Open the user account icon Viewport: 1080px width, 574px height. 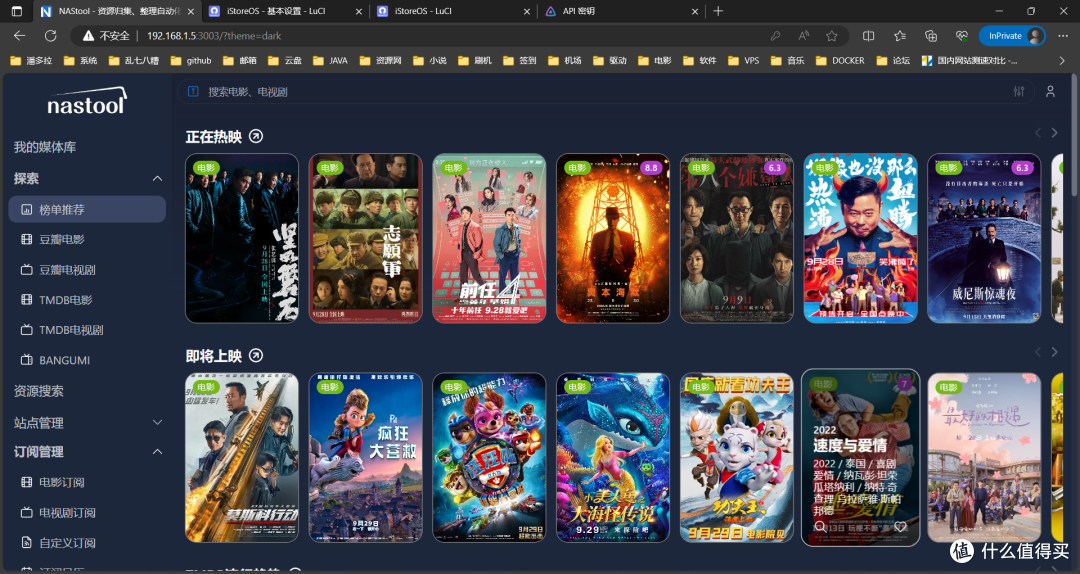(x=1050, y=92)
